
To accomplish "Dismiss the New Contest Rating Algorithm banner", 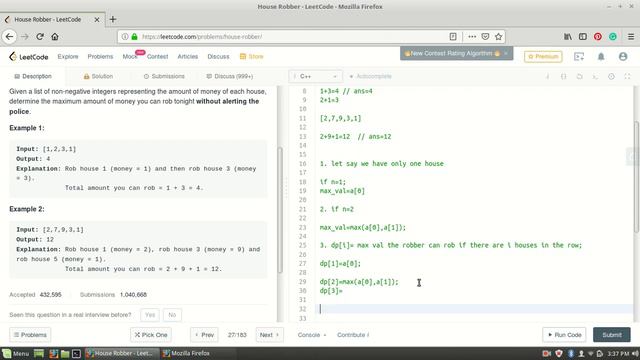I will click(506, 53).
